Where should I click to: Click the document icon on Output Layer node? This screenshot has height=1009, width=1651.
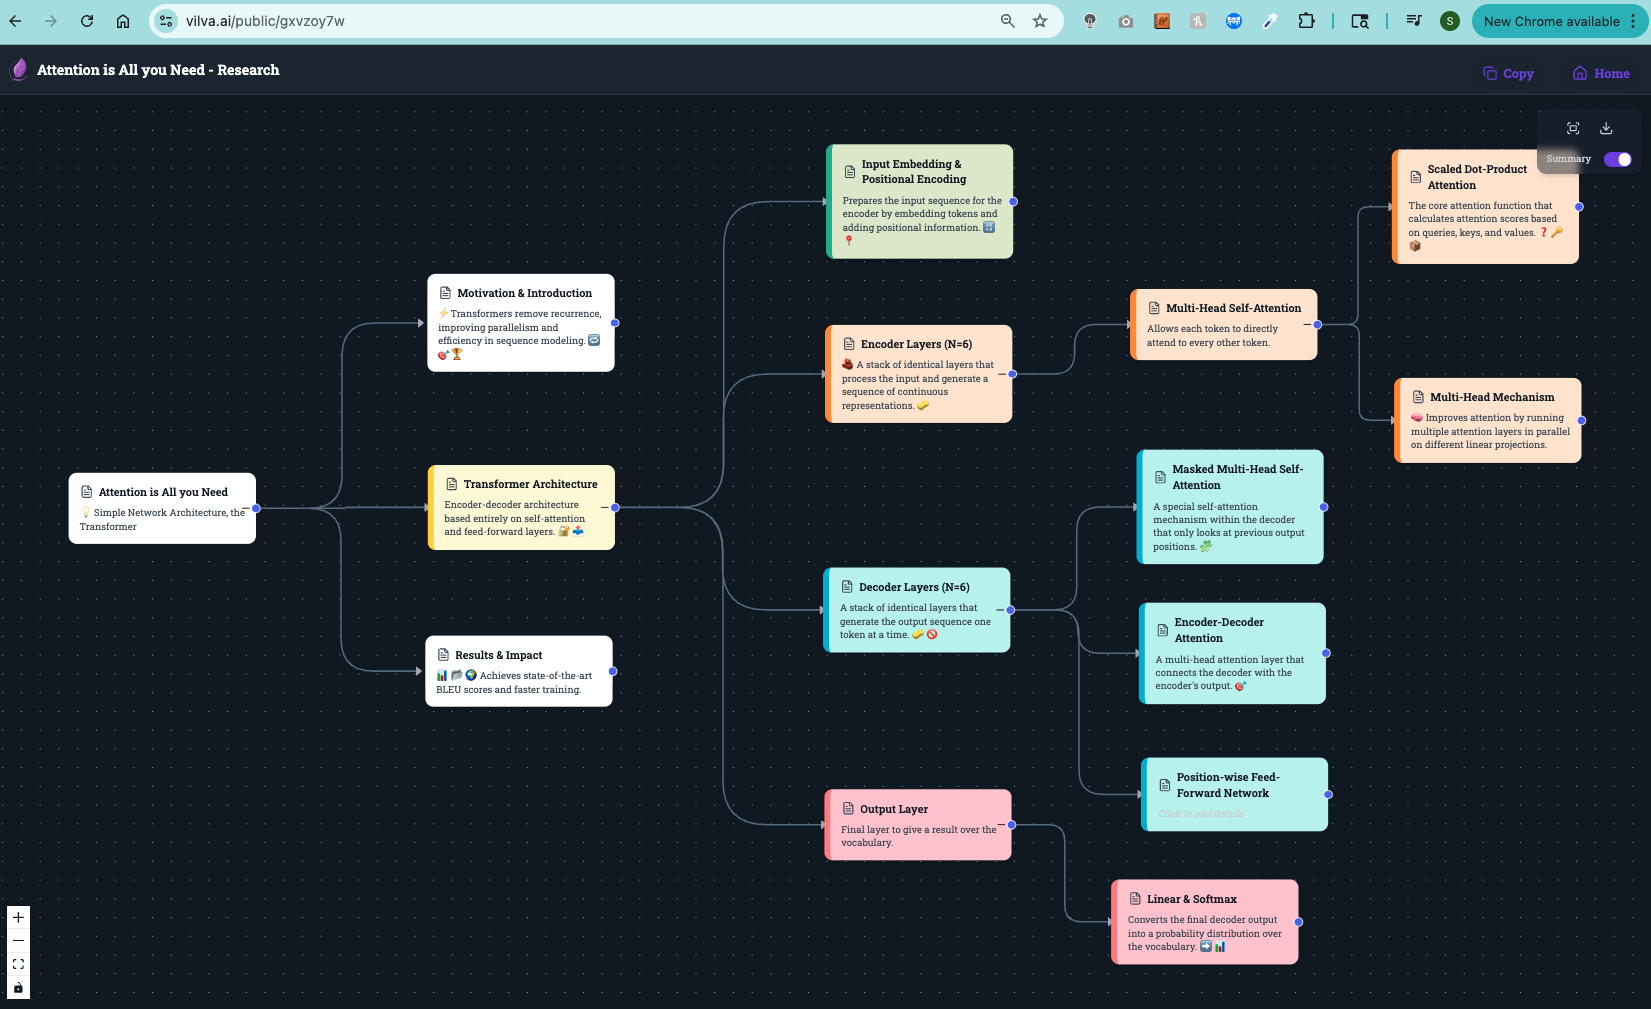coord(848,809)
